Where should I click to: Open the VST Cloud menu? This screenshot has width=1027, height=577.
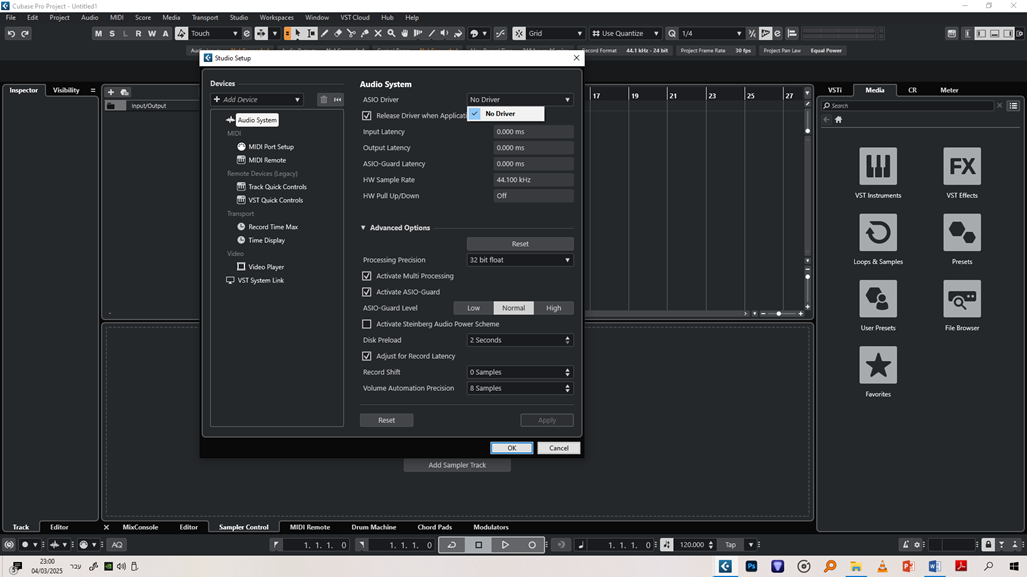[355, 18]
